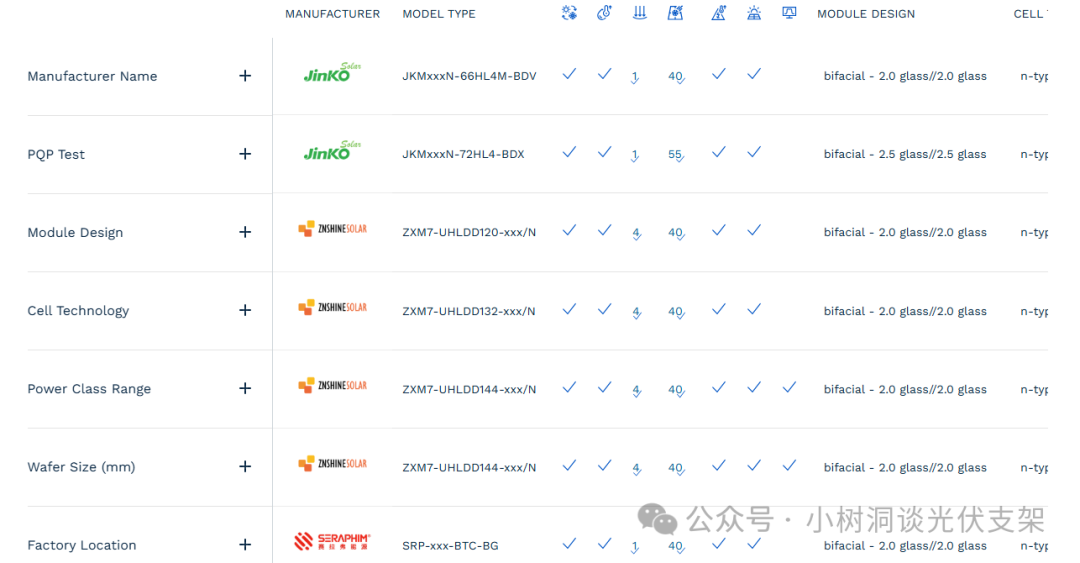
Task: Click mechanical stress value 1 for SRP-xxx-BTC-BG
Action: coord(635,546)
